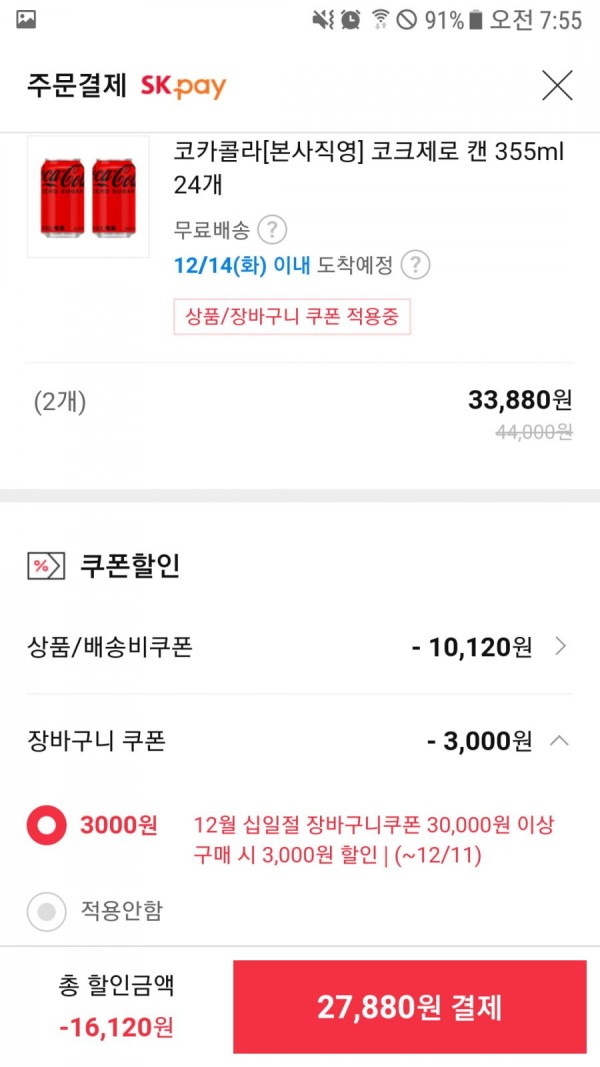The image size is (600, 1067).
Task: Open the free shipping help icon
Action: [x=273, y=230]
